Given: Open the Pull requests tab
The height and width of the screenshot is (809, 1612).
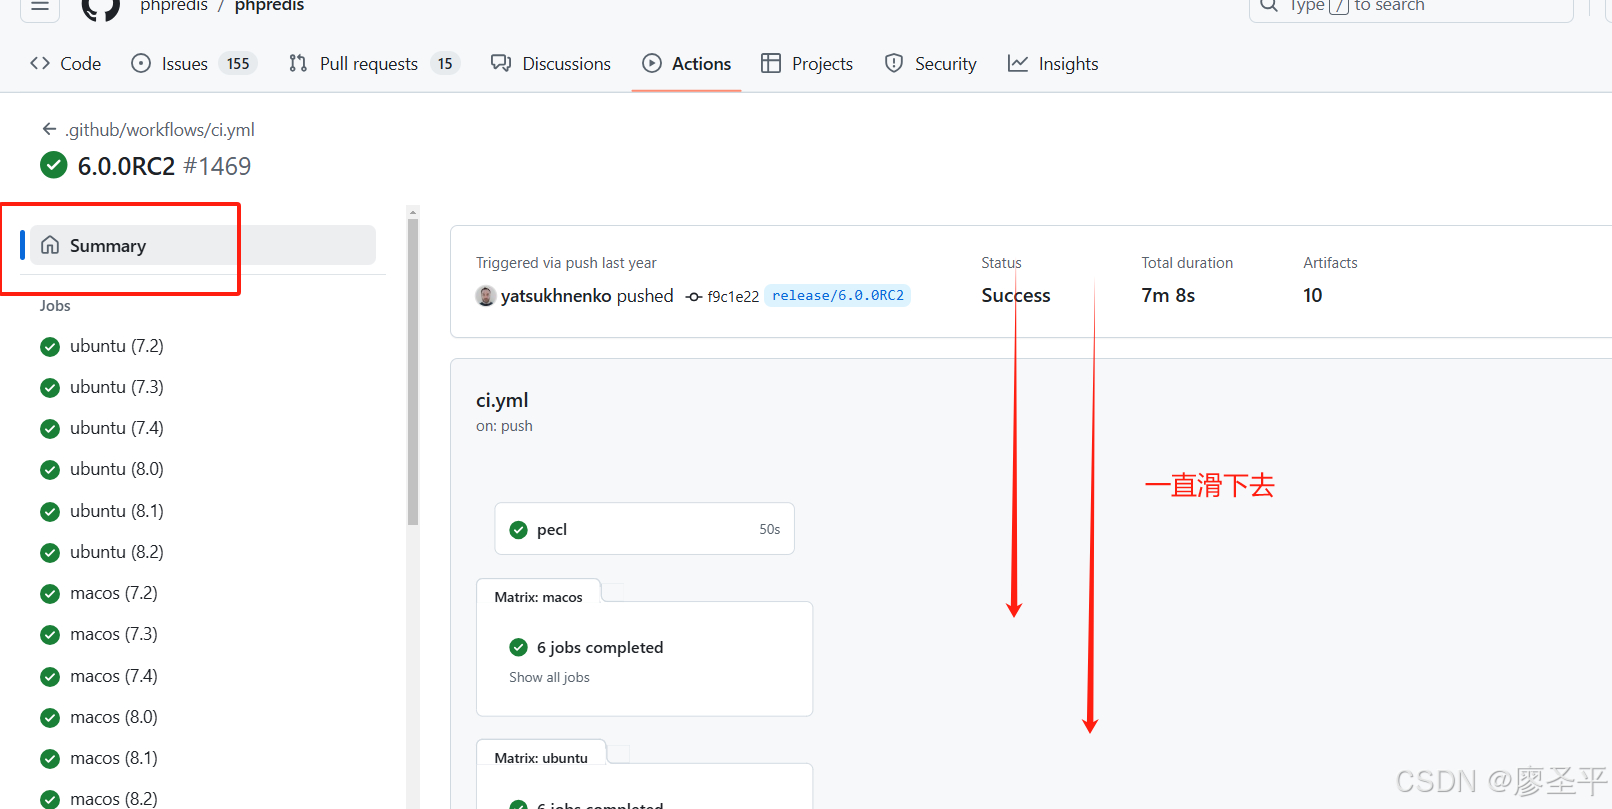Looking at the screenshot, I should click(374, 63).
